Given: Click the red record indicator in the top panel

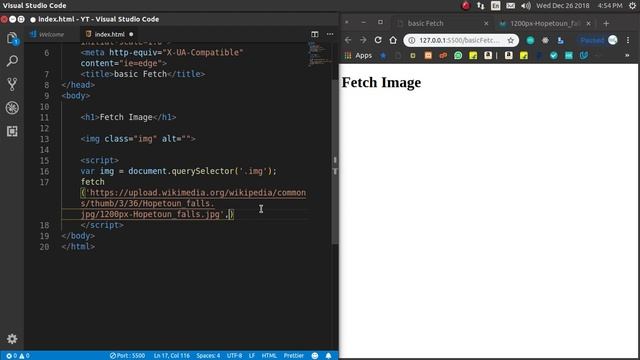Looking at the screenshot, I should [465, 6].
